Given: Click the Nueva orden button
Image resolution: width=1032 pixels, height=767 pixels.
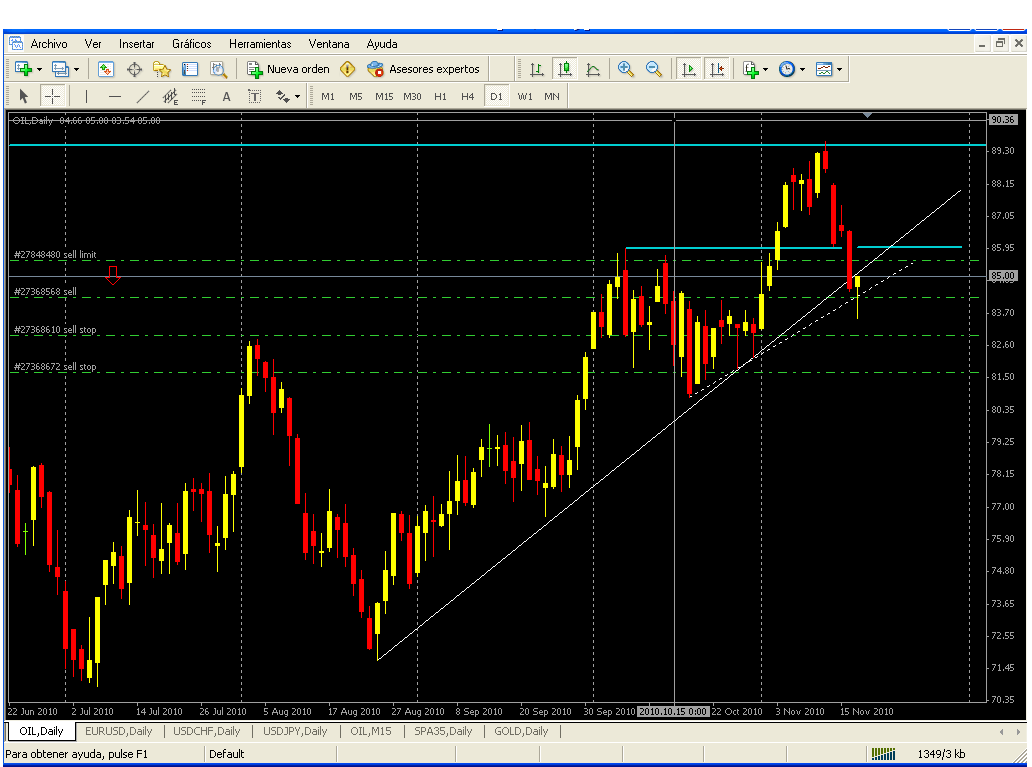Looking at the screenshot, I should coord(288,69).
